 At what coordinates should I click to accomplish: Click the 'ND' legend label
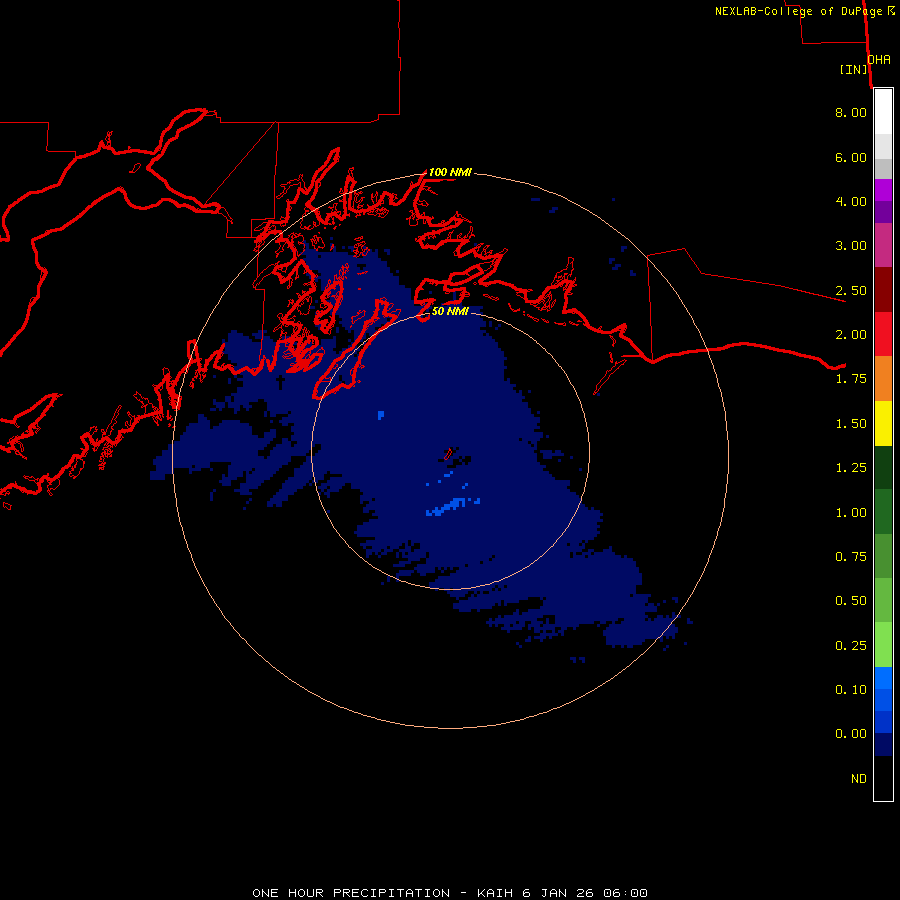coord(859,778)
